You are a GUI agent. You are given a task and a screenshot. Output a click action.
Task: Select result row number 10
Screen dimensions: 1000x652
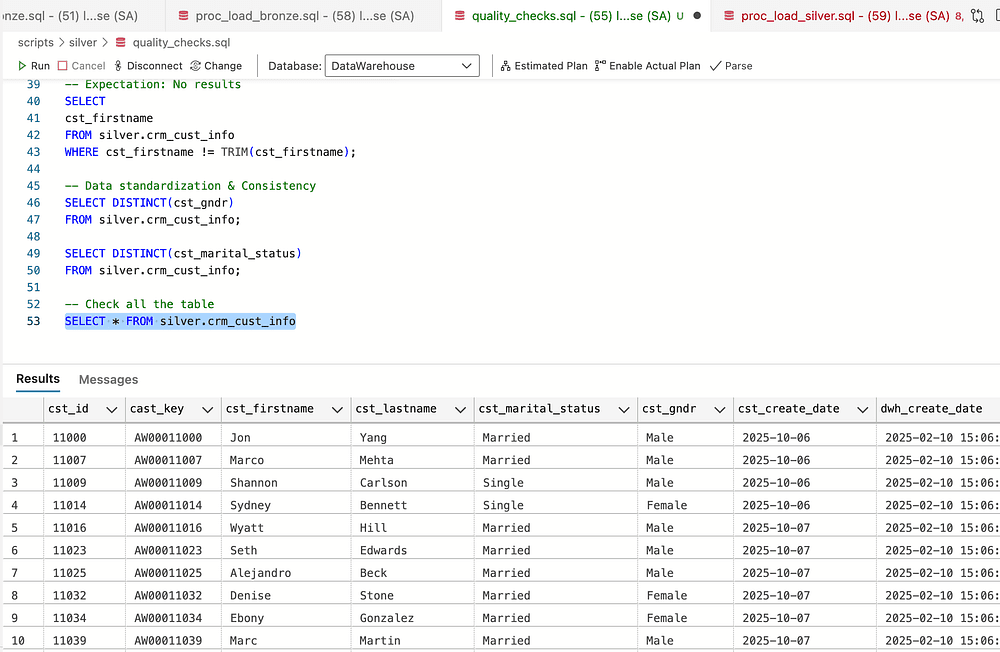coord(18,641)
